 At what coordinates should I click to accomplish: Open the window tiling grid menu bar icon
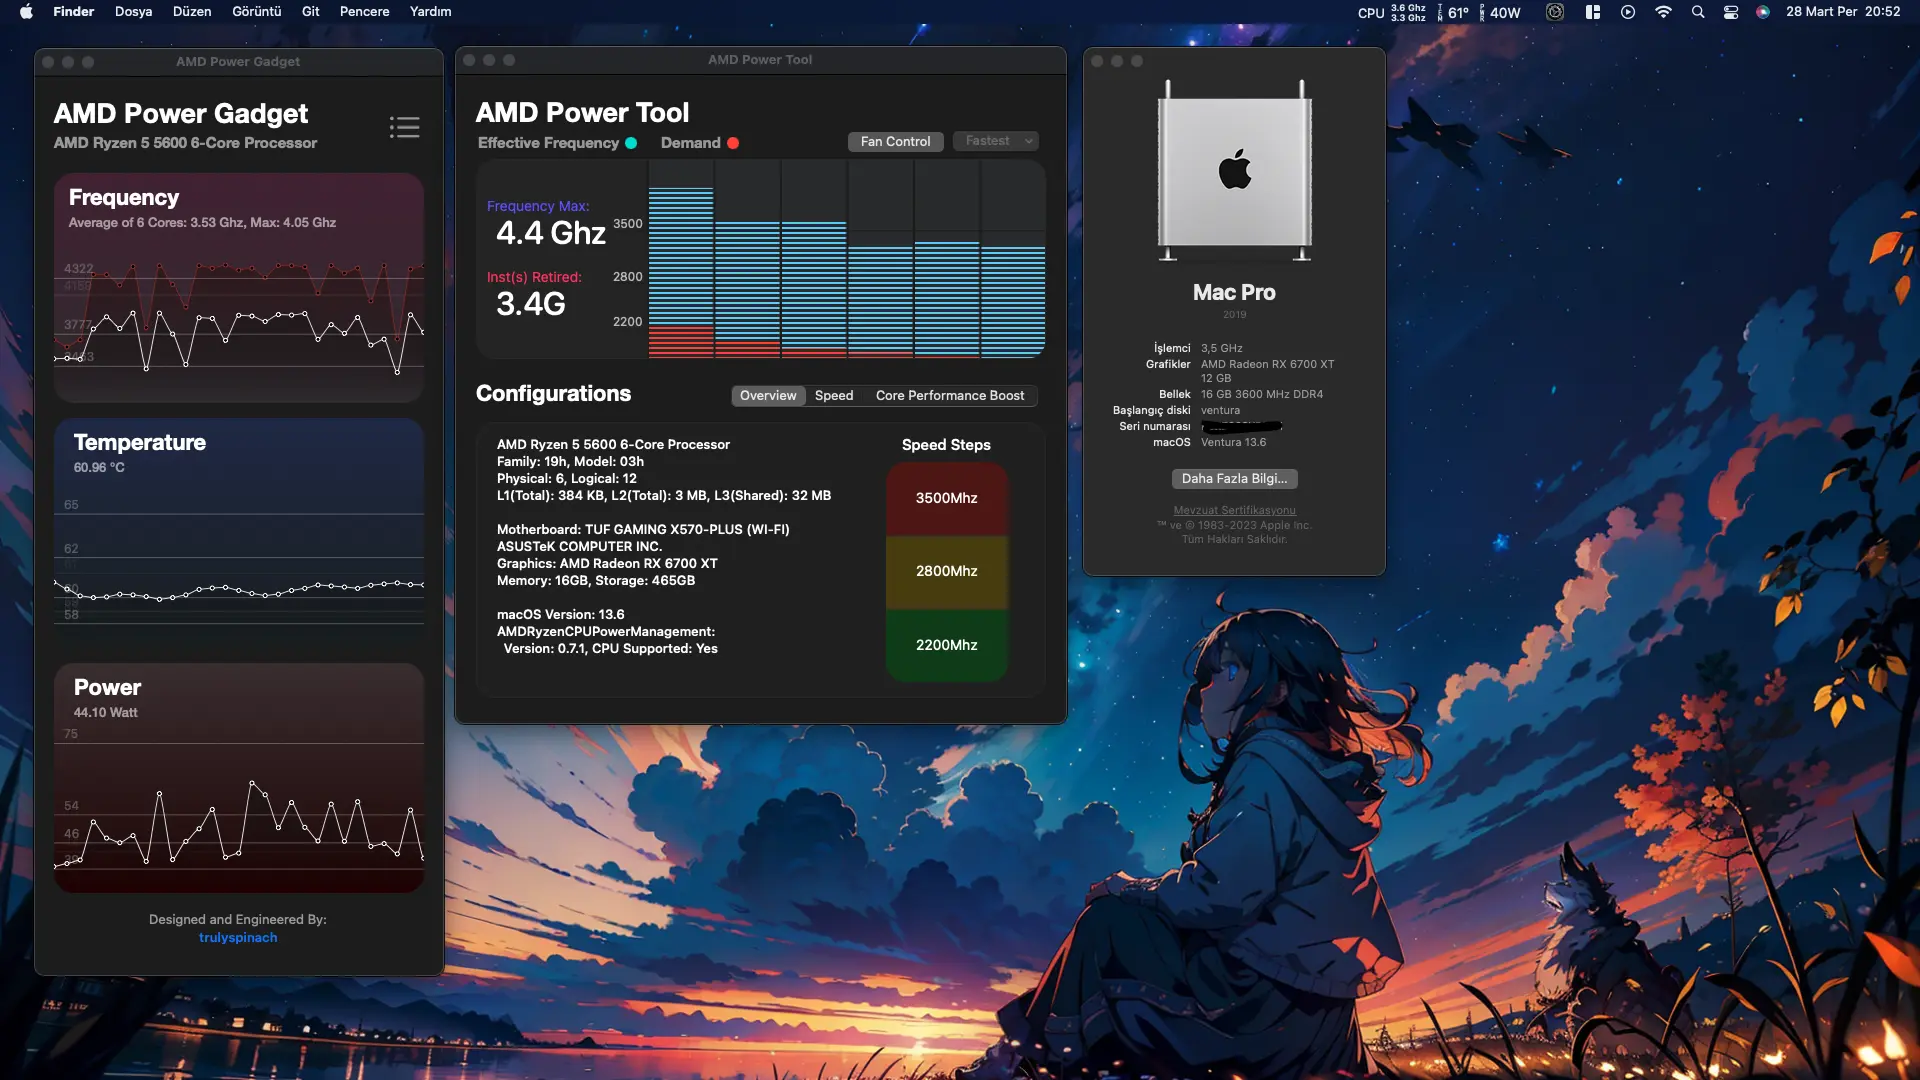1593,12
